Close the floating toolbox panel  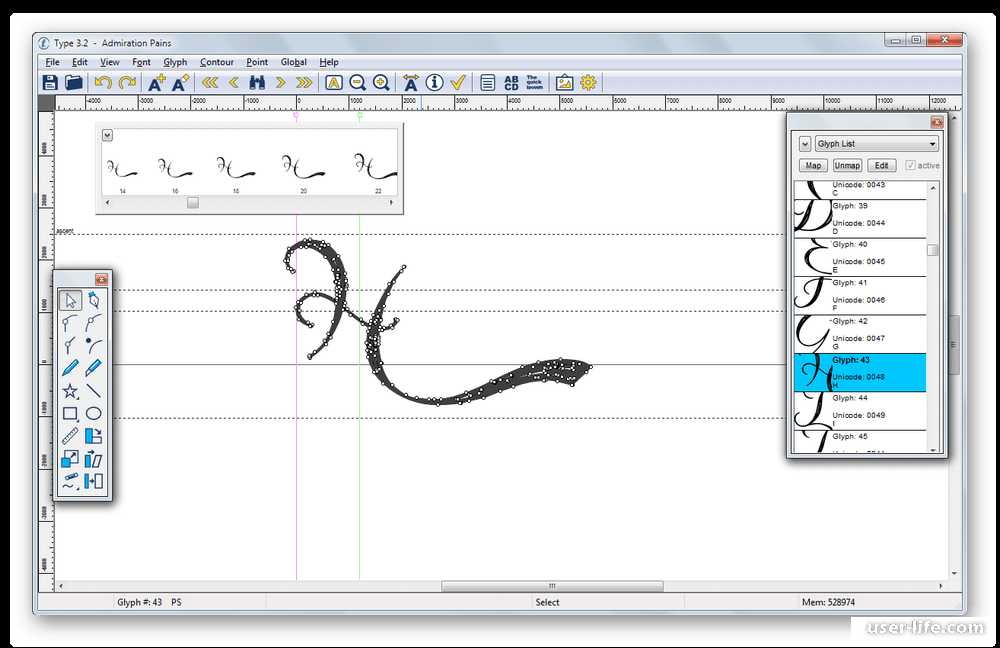pos(101,279)
